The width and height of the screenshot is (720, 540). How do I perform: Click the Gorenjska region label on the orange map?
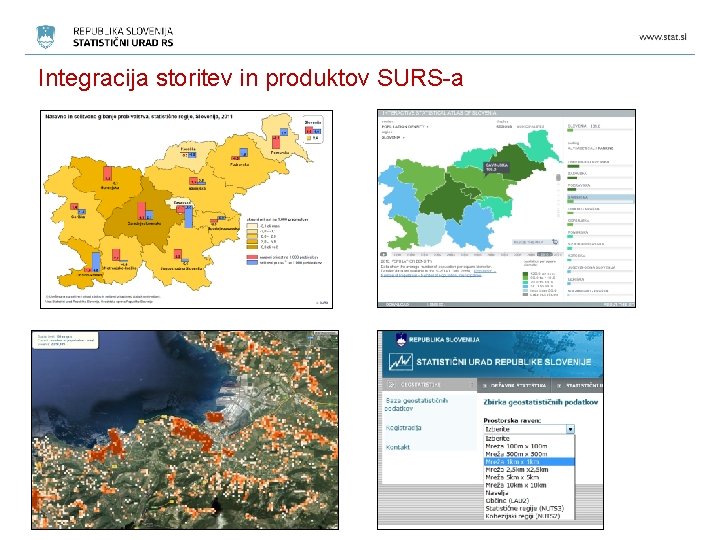(109, 187)
